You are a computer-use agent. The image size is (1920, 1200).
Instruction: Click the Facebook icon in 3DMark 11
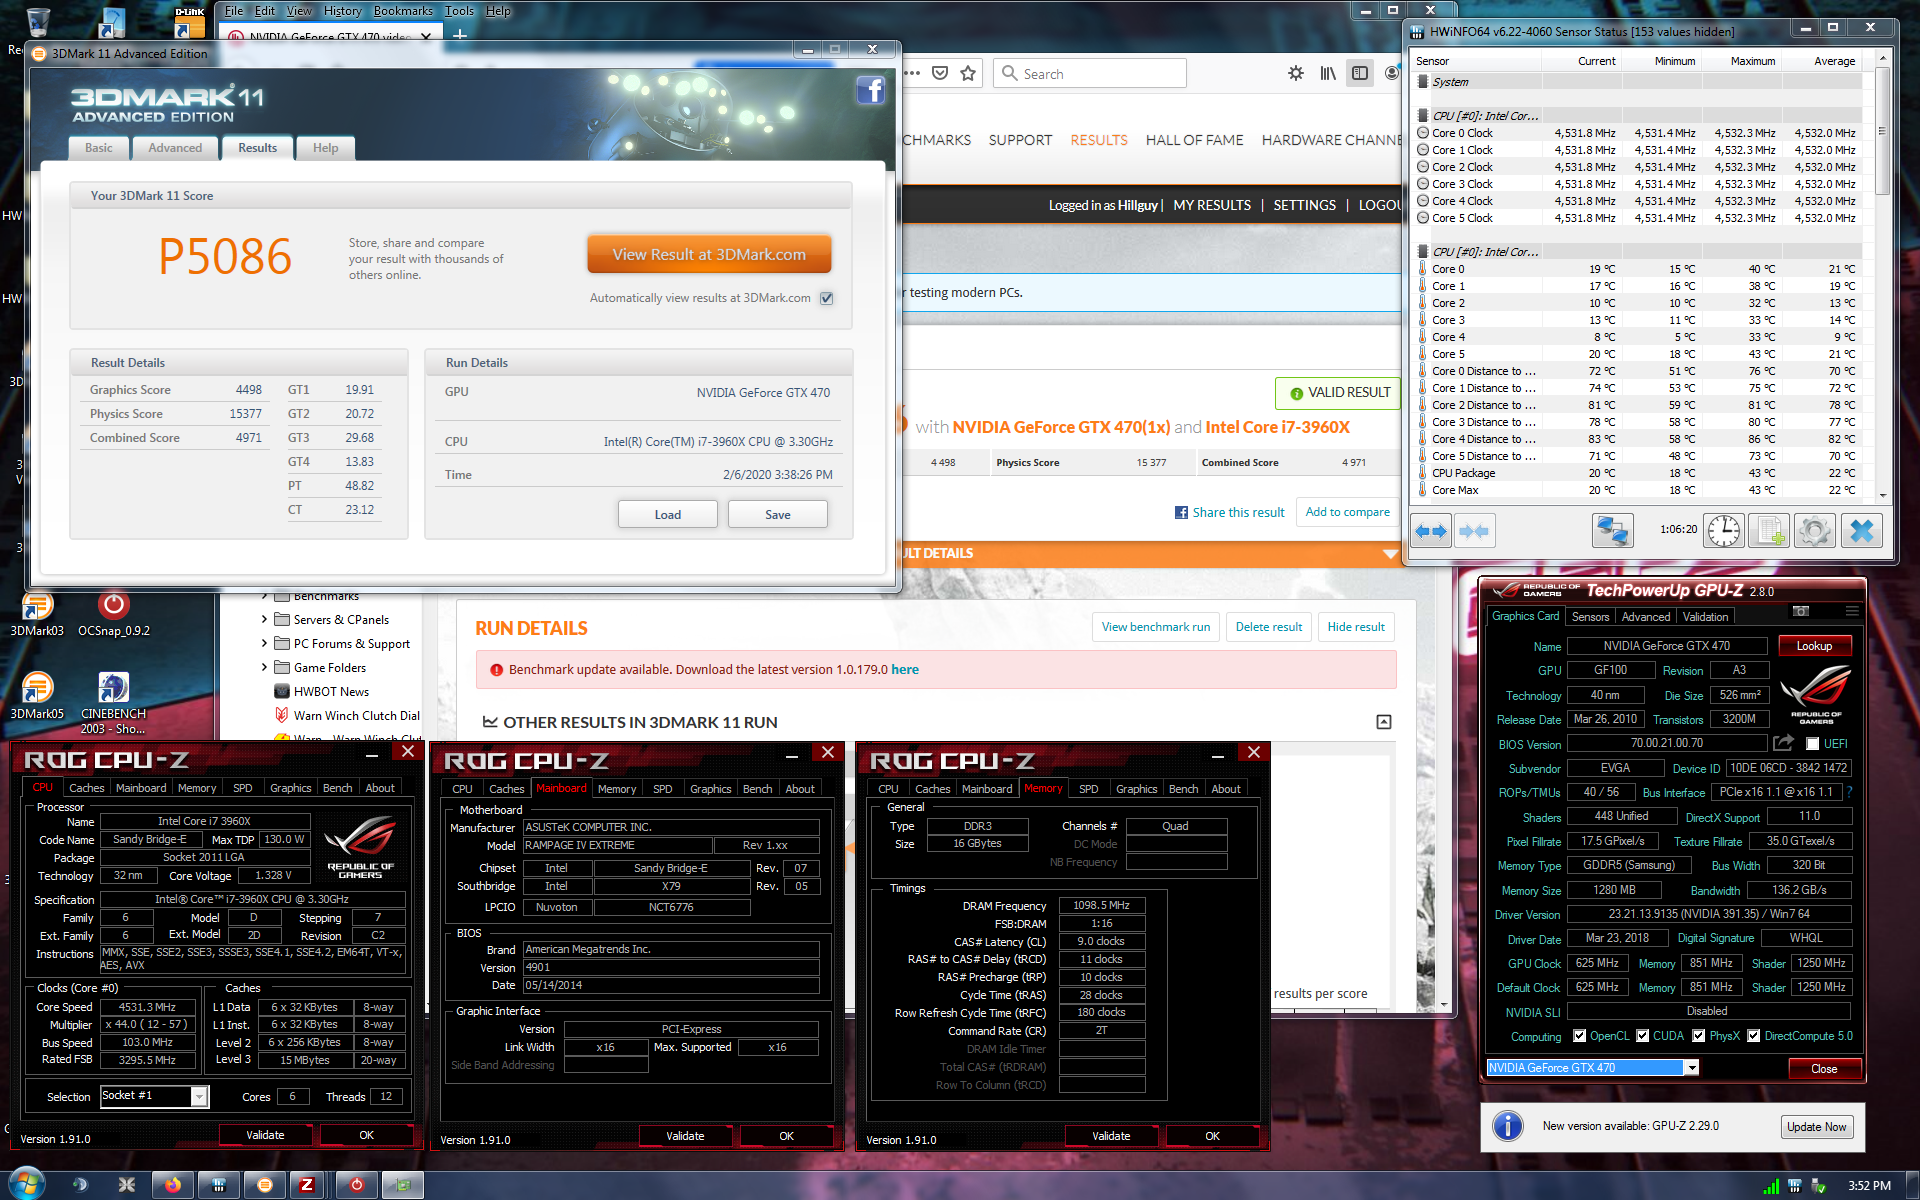tap(870, 91)
